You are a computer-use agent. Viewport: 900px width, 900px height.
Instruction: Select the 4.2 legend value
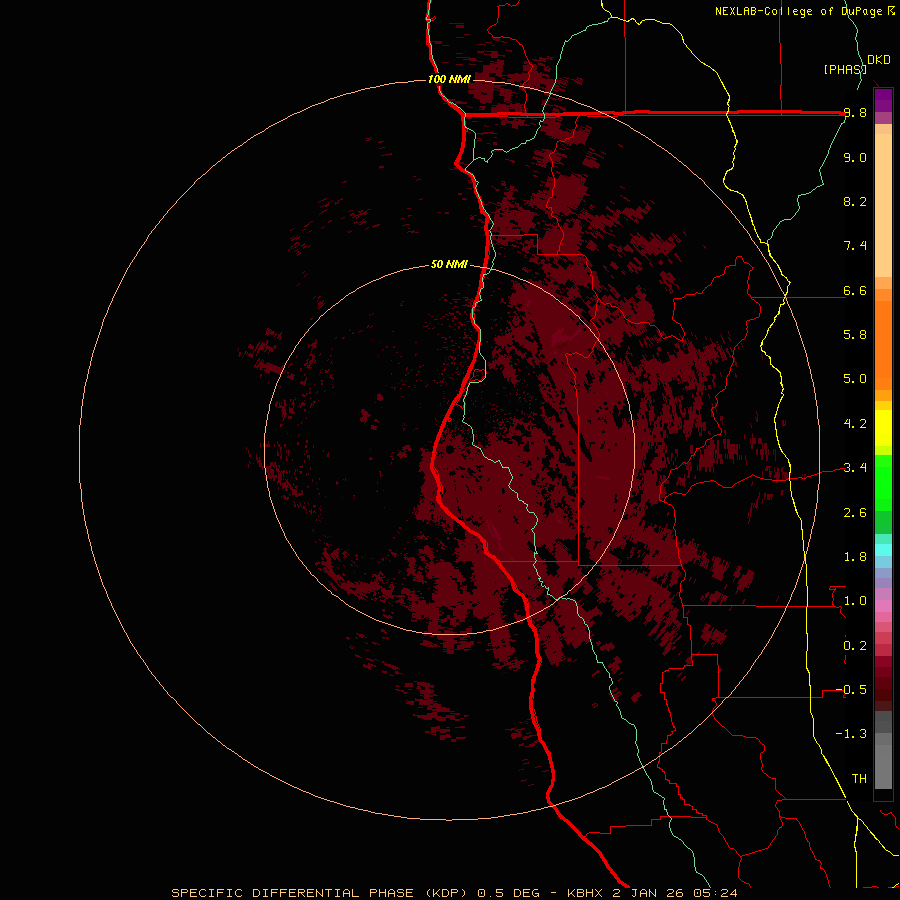pyautogui.click(x=855, y=424)
